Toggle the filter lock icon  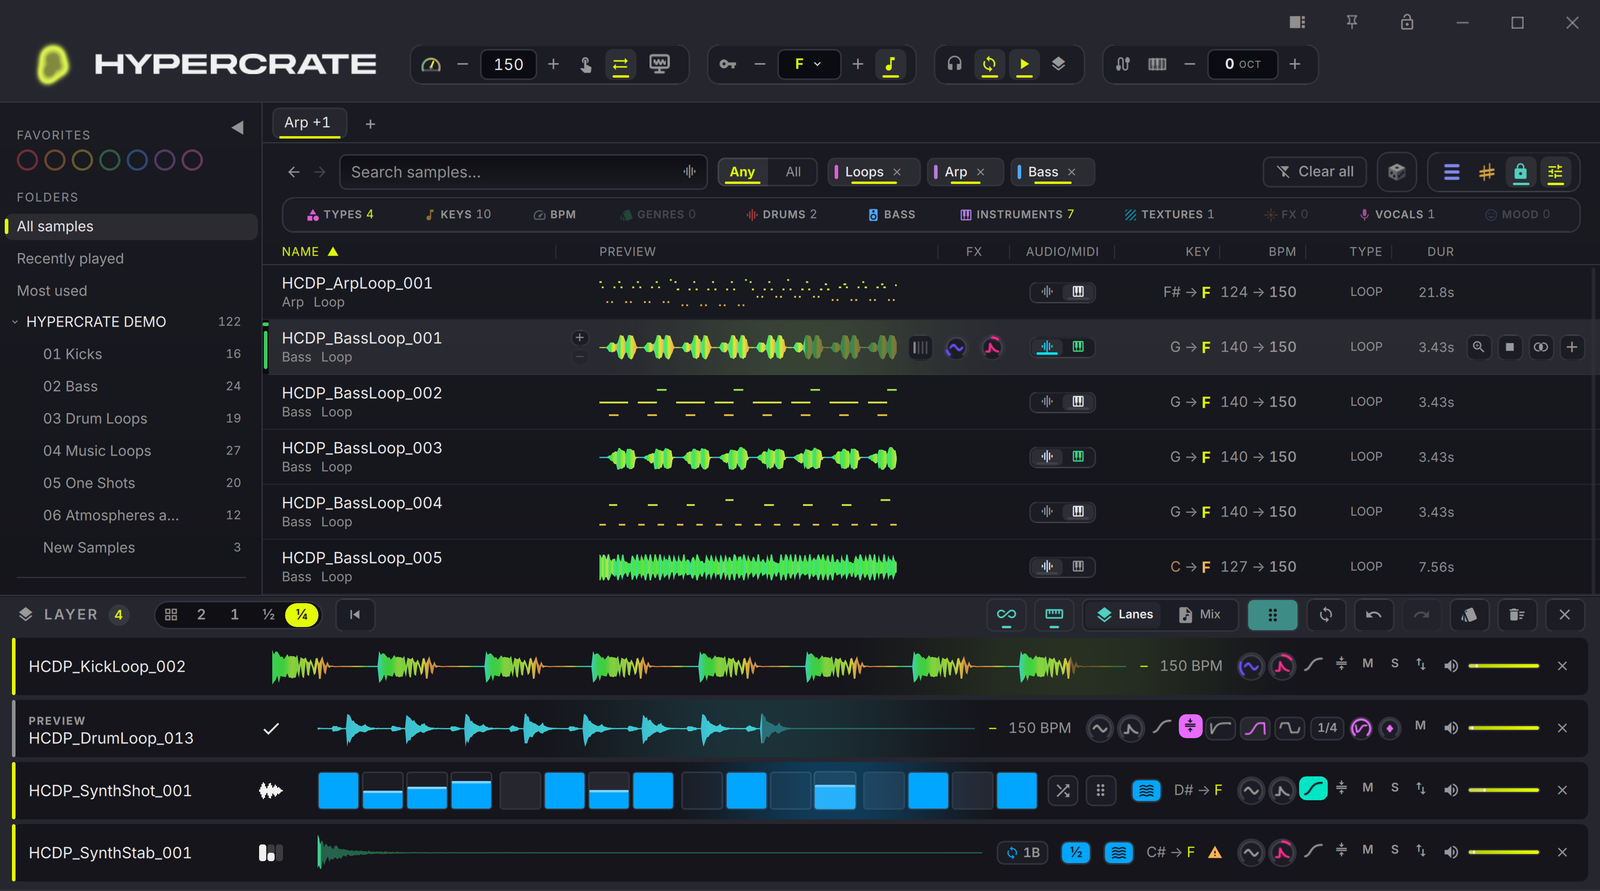[x=1521, y=172]
